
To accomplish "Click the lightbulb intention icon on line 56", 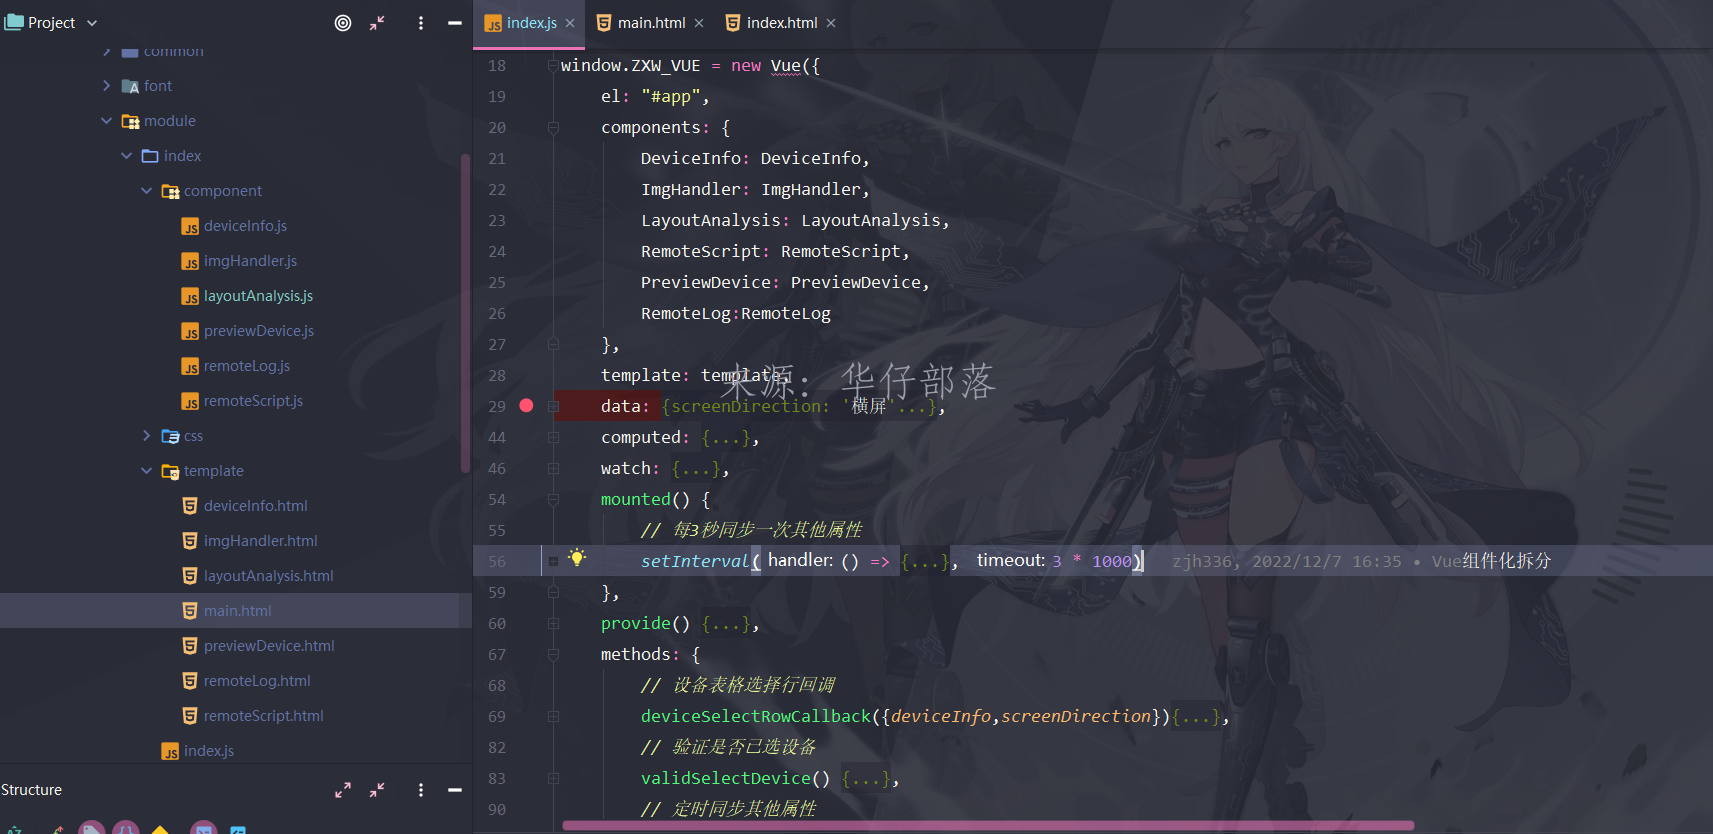I will tap(577, 558).
